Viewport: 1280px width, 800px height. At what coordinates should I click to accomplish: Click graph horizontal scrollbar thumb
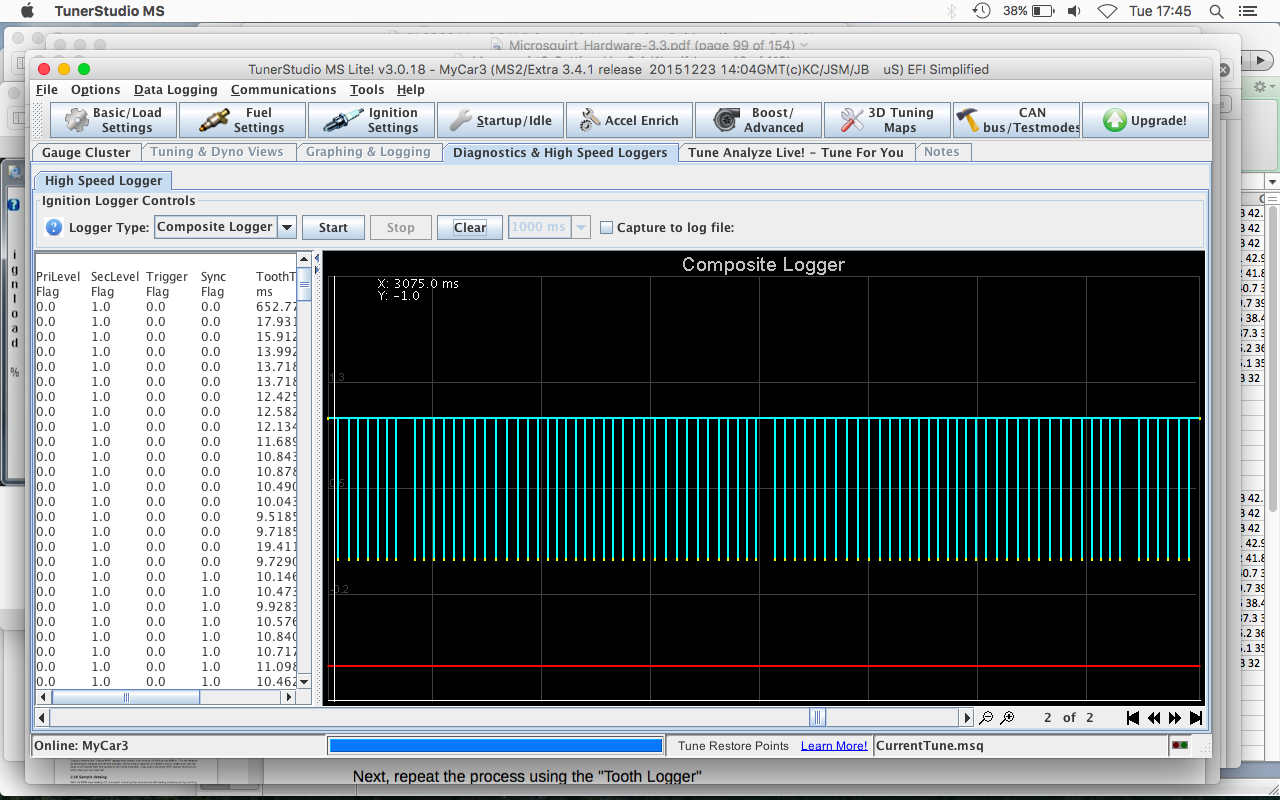tap(817, 717)
